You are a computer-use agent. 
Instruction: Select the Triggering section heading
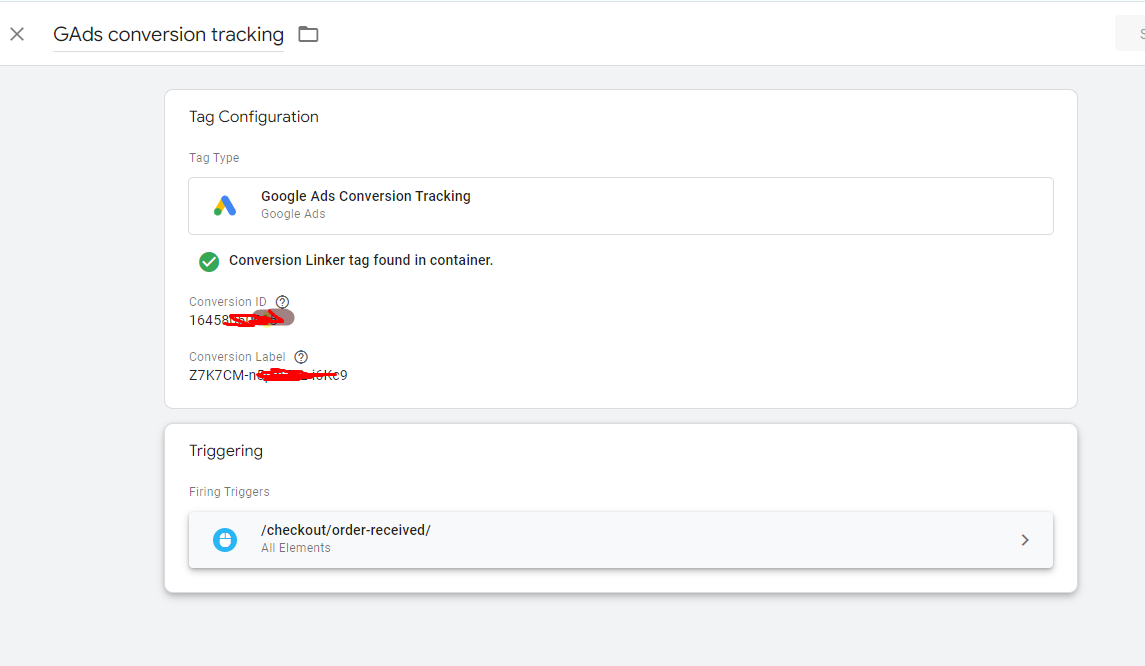point(226,451)
